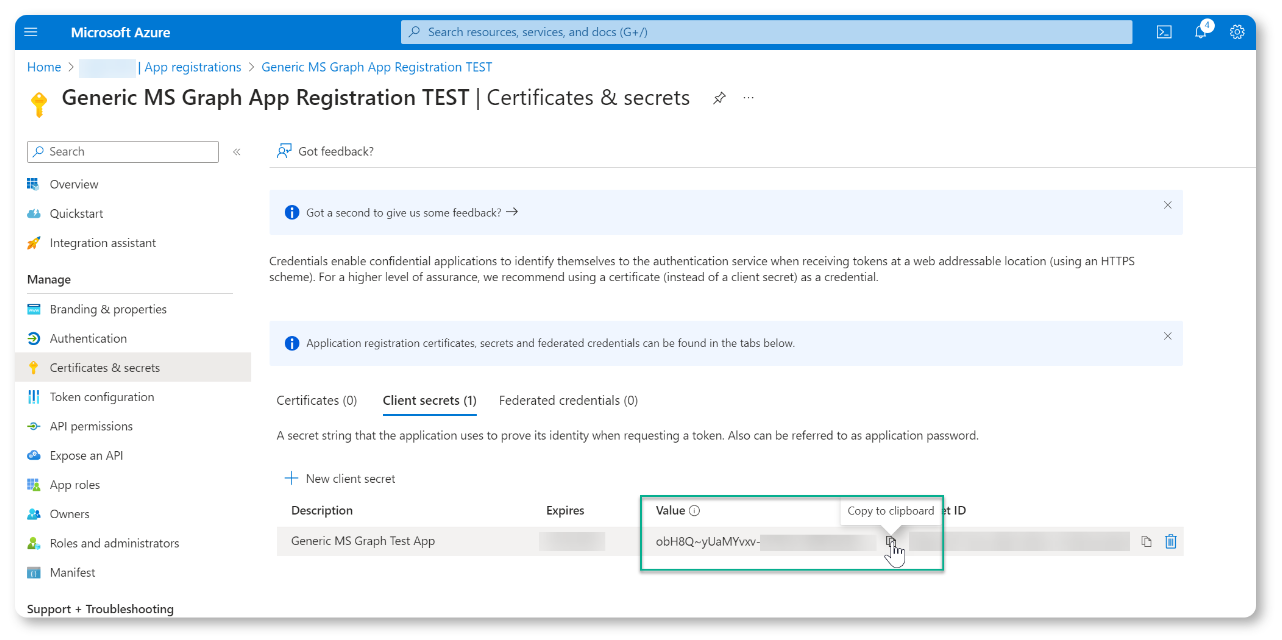Click the API permissions icon
This screenshot has height=640, width=1282.
(x=33, y=426)
